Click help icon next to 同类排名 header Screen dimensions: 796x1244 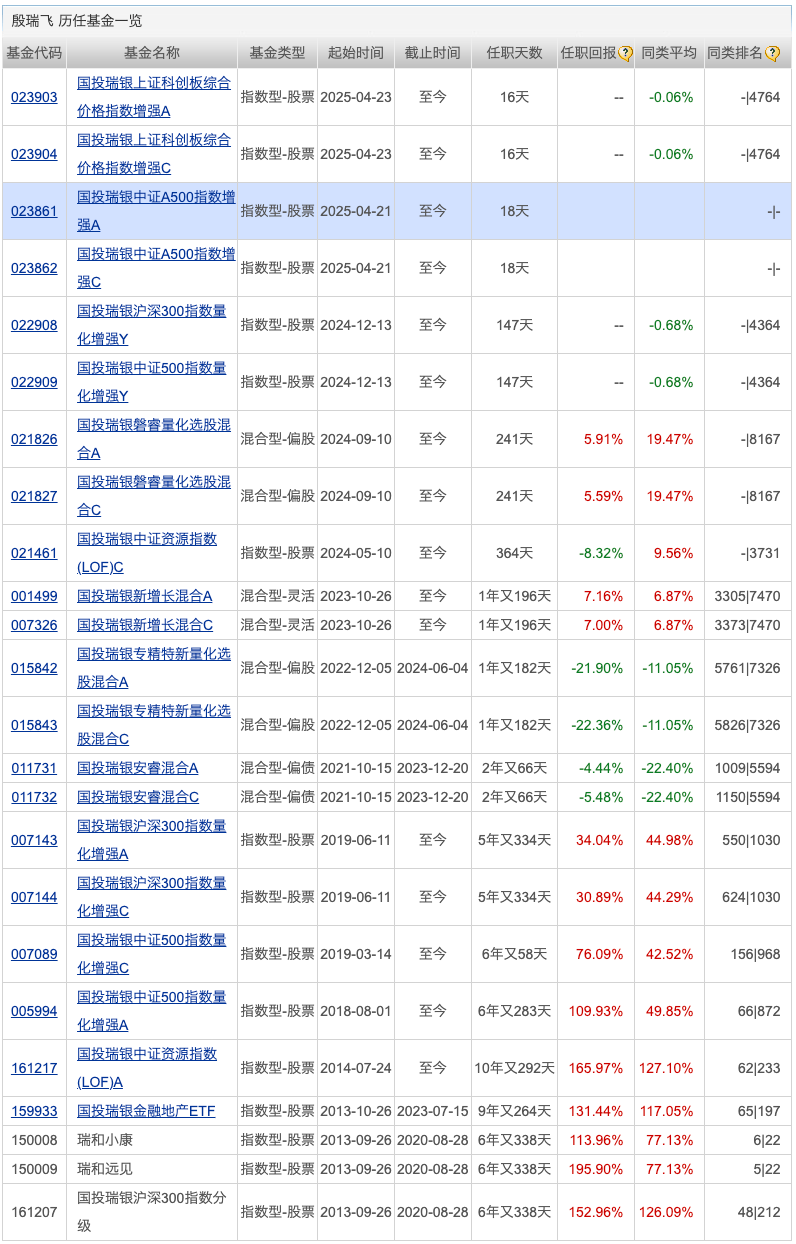pos(772,54)
